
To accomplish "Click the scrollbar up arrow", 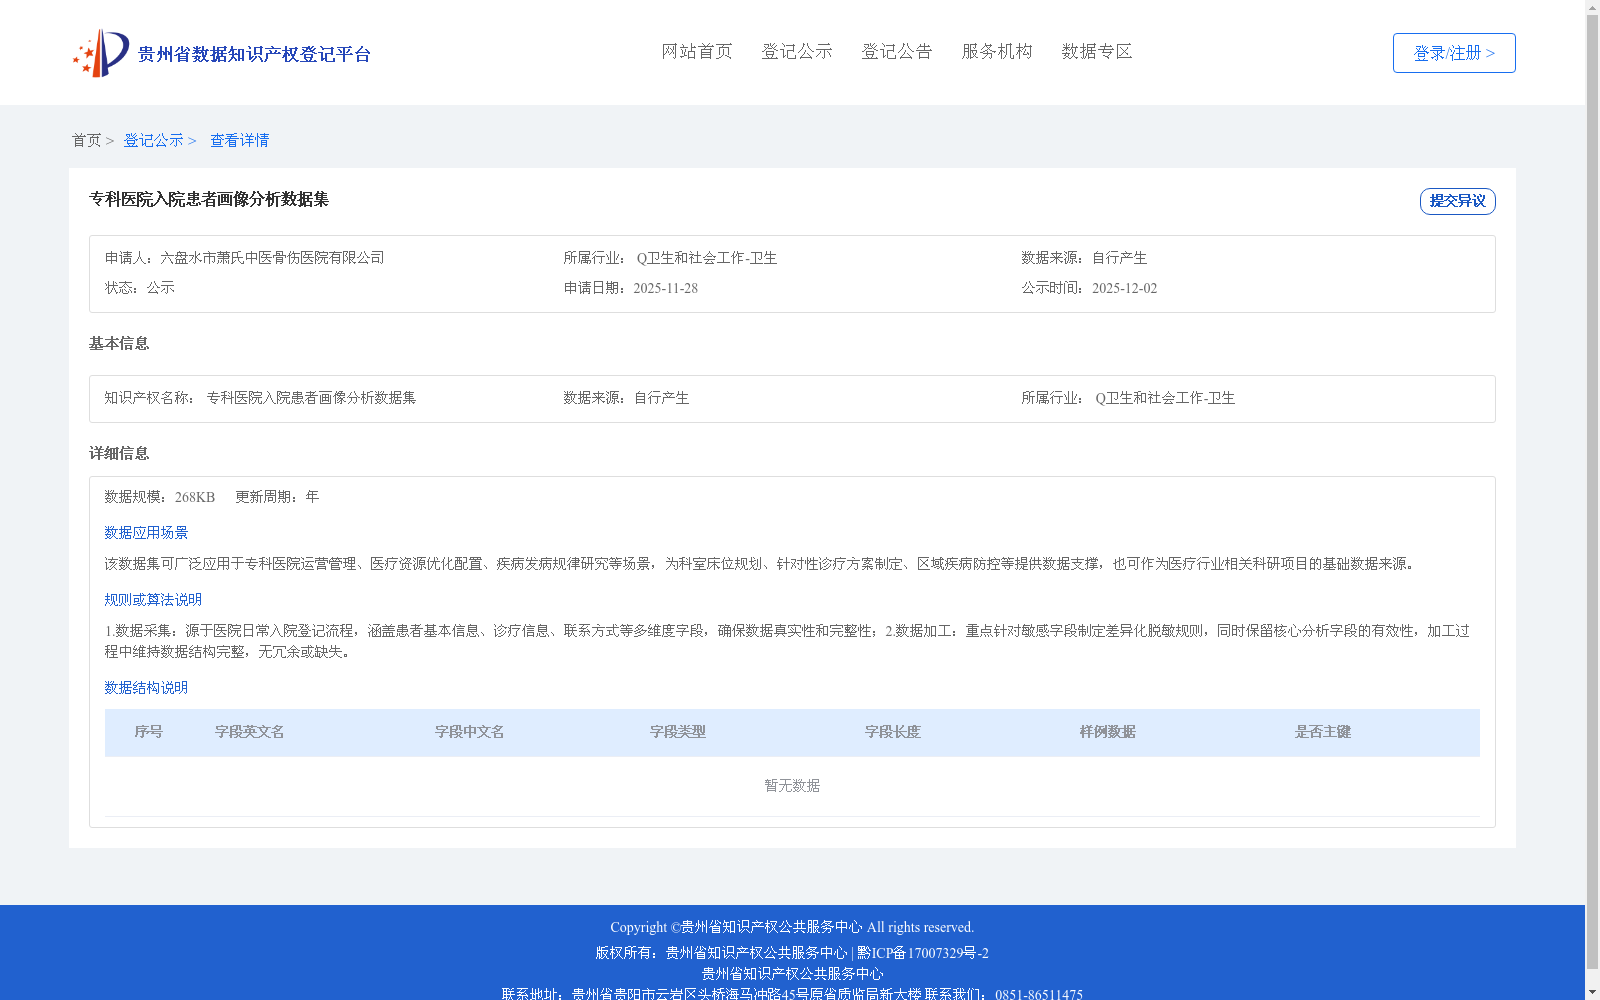I will pos(1592,7).
